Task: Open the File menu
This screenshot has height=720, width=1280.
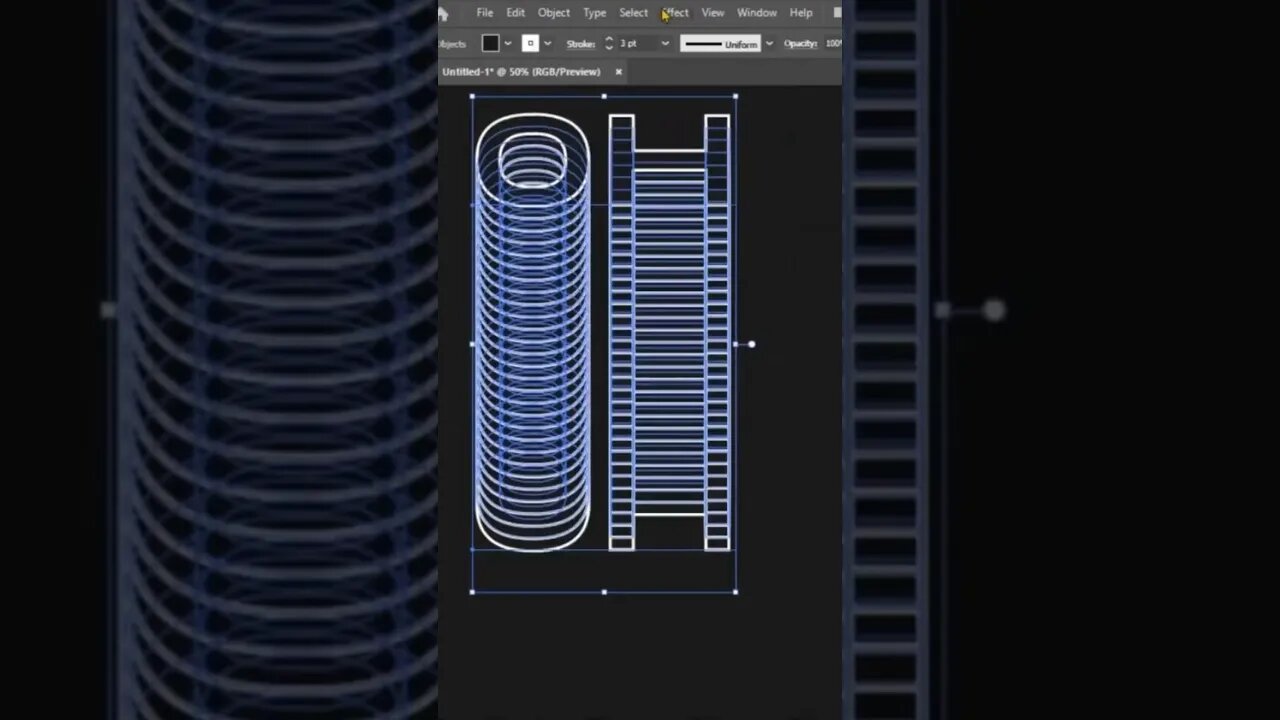Action: click(484, 13)
